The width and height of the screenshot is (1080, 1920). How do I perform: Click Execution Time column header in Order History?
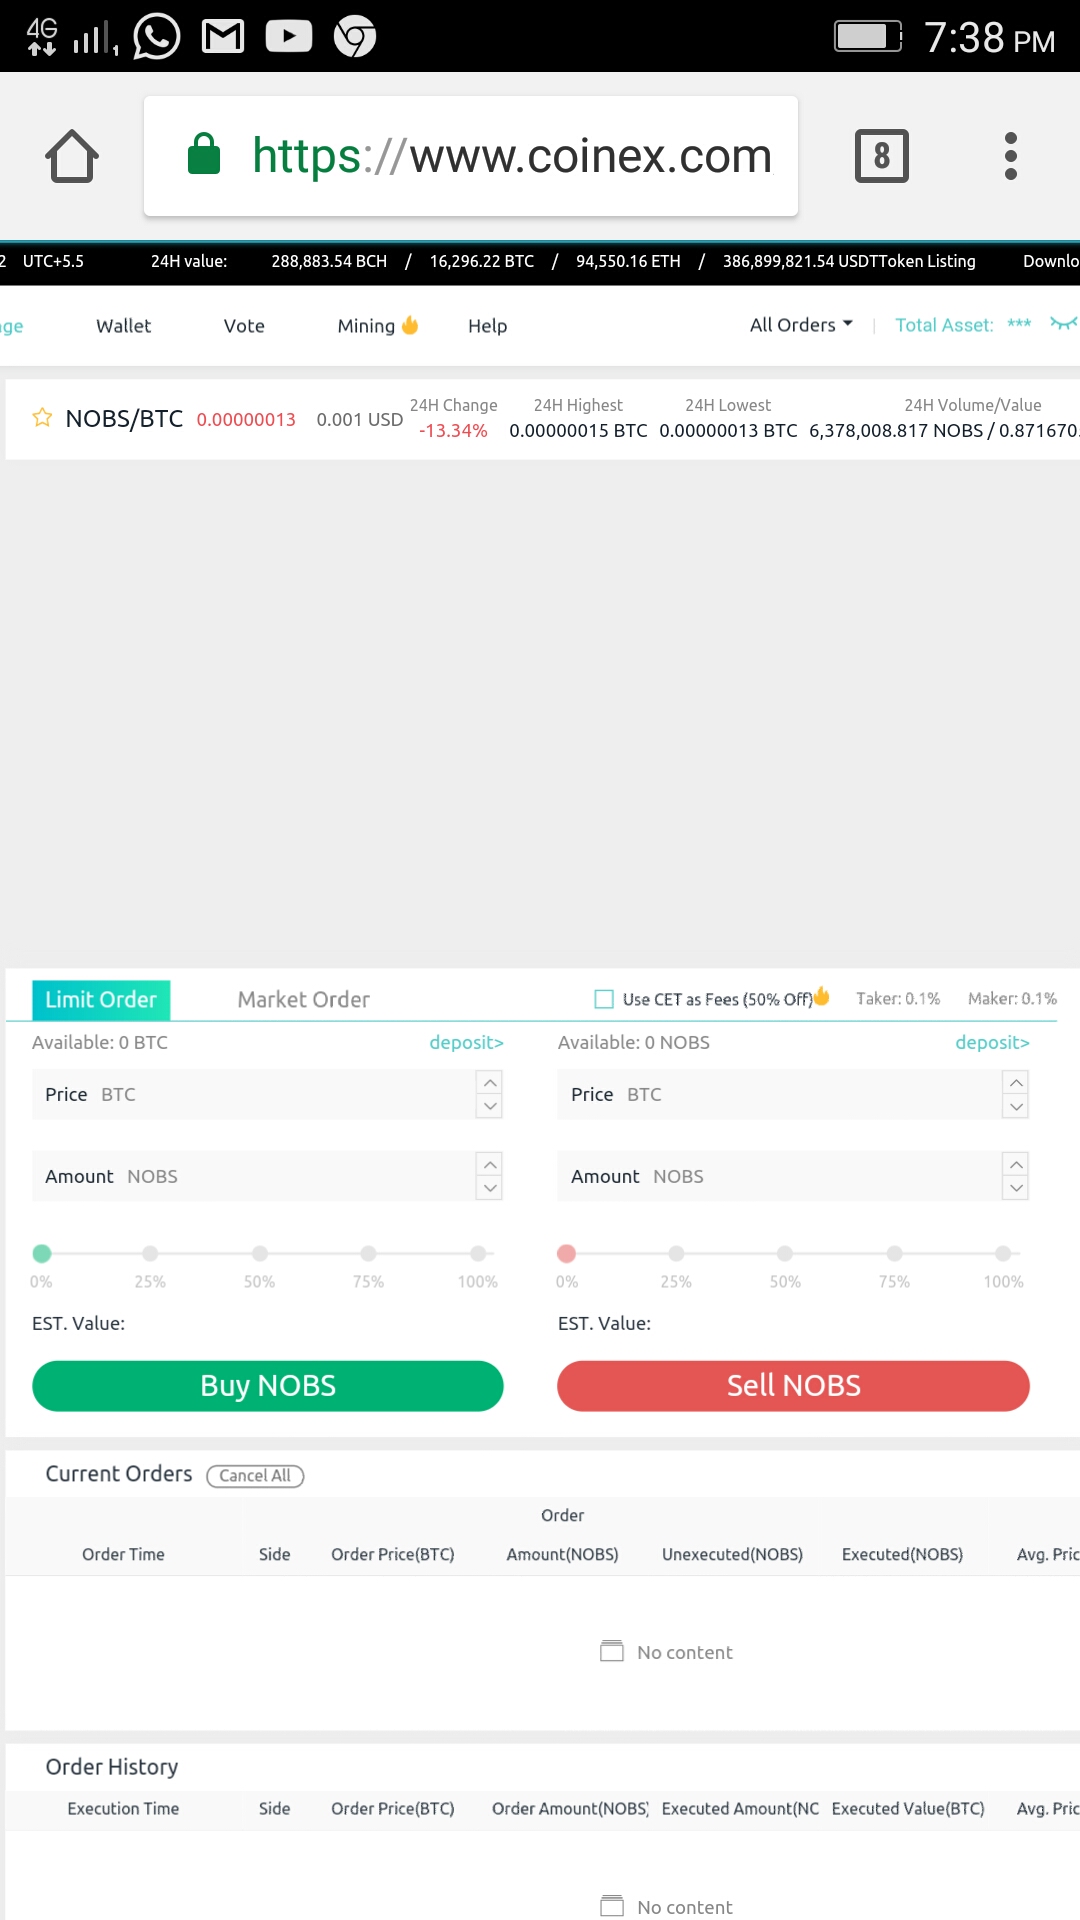click(x=123, y=1808)
